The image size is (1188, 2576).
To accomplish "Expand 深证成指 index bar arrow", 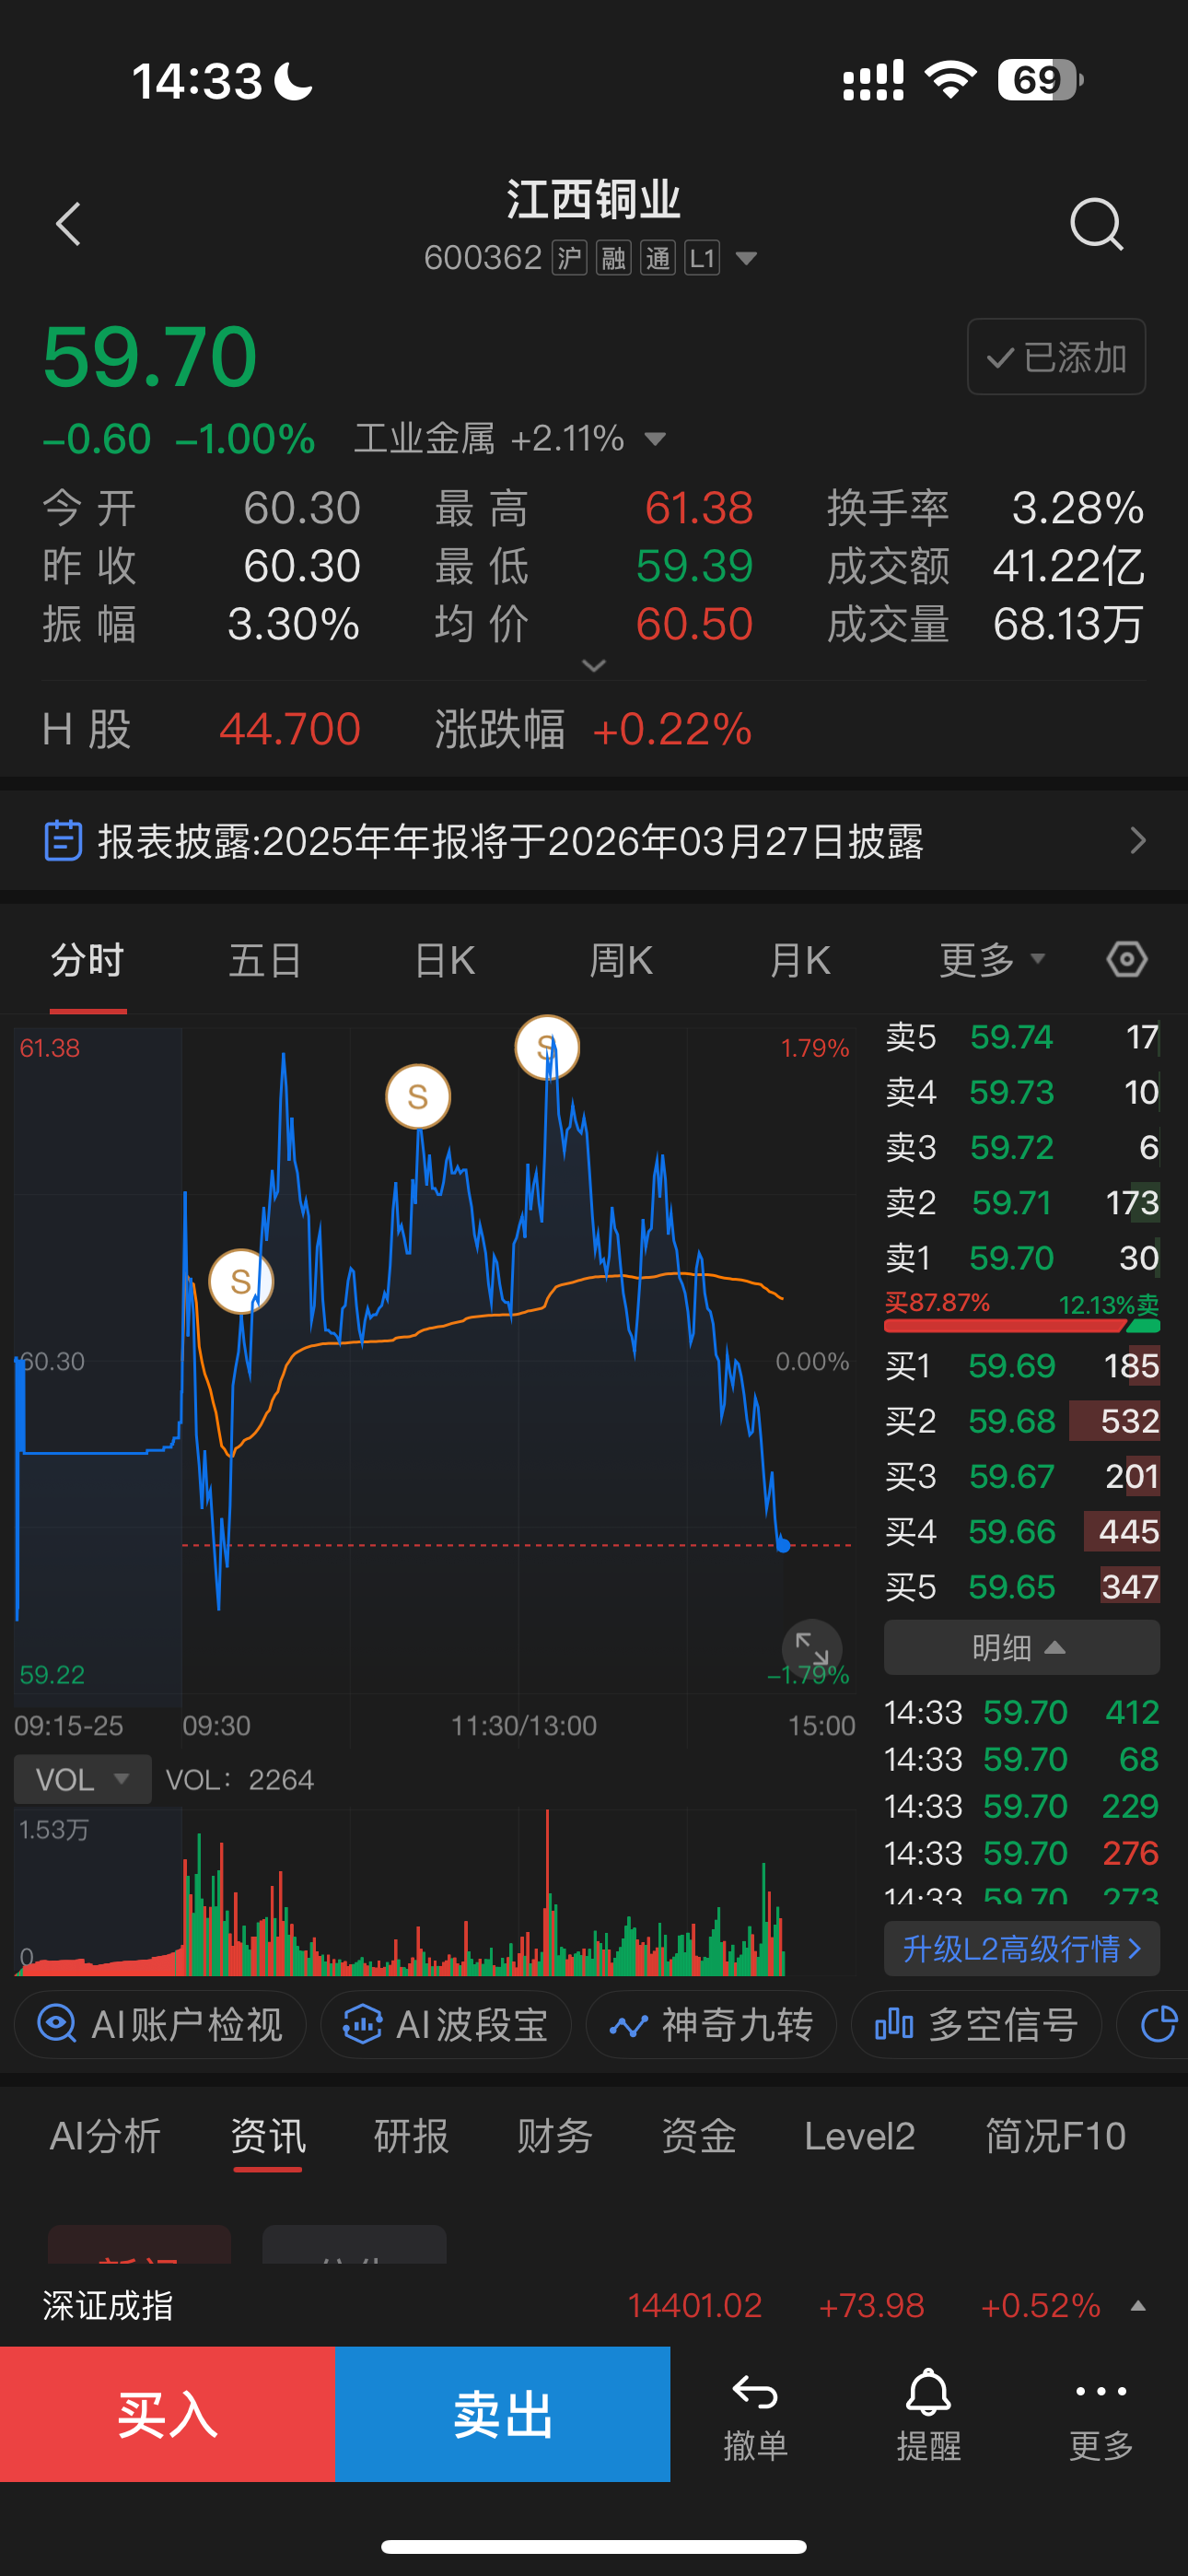I will coord(1137,2305).
